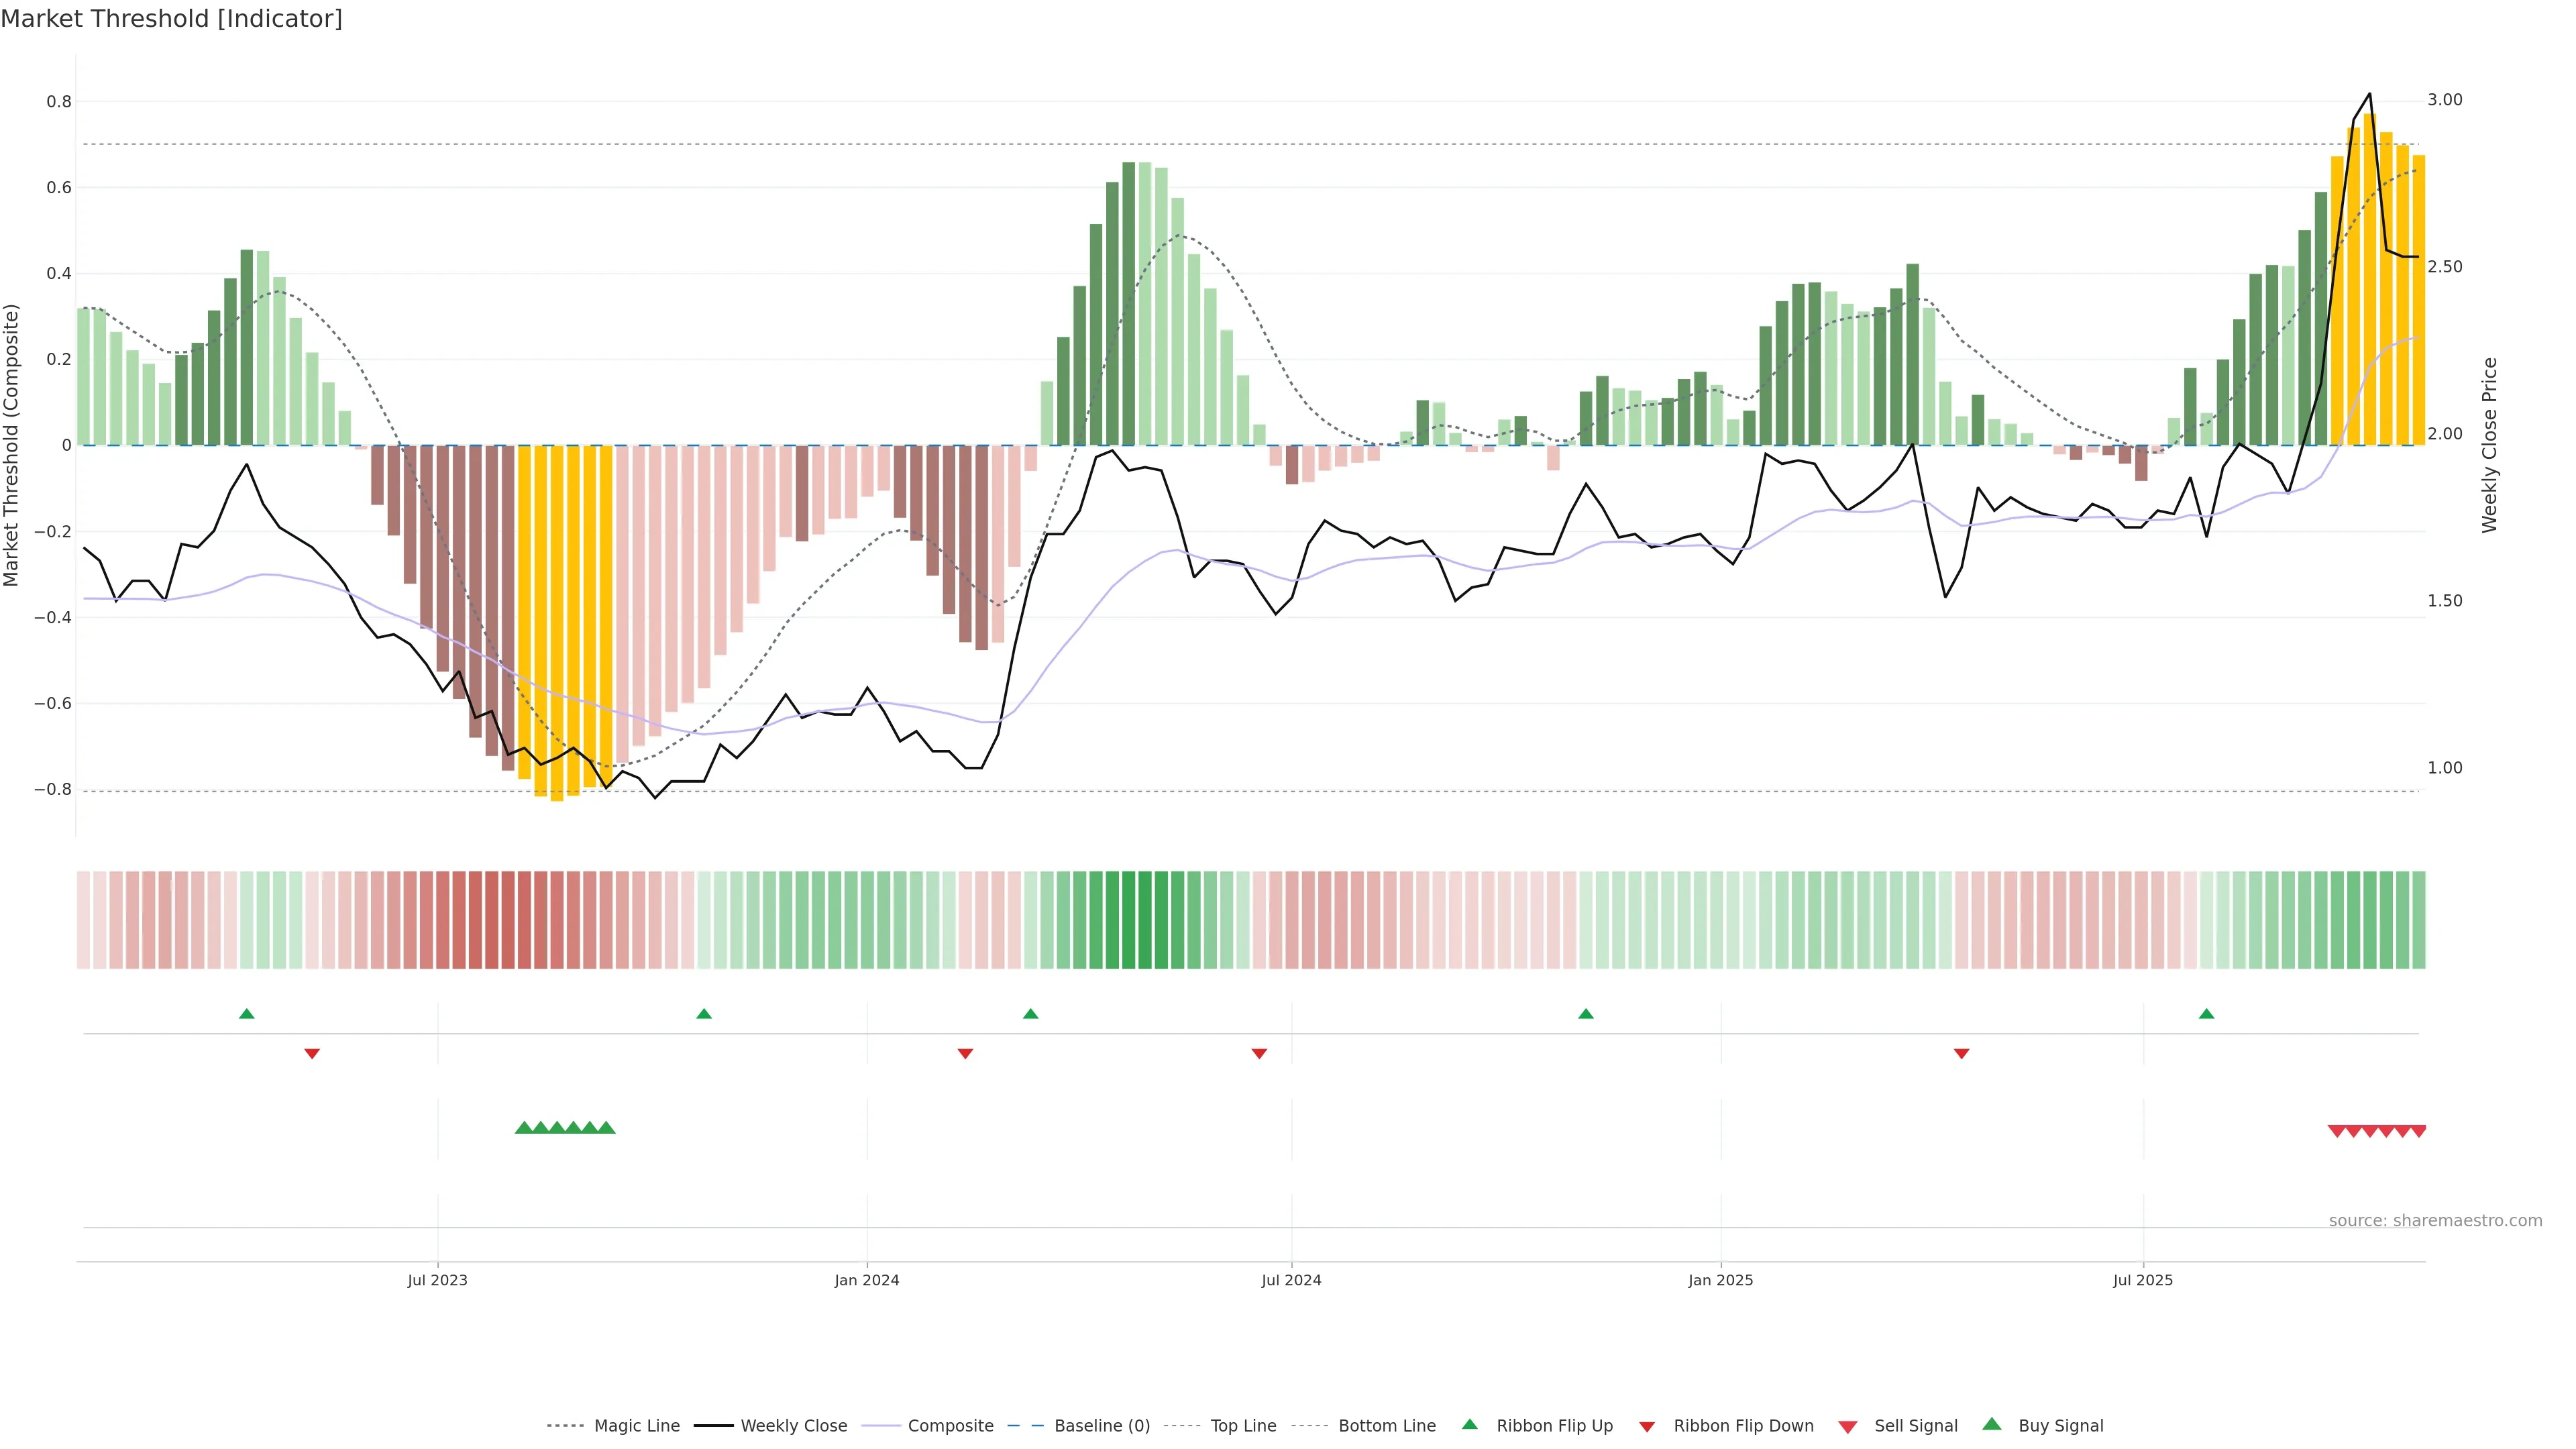Select the ribbon flip down marker before Jul 2024
The height and width of the screenshot is (1449, 2576).
tap(1259, 1054)
